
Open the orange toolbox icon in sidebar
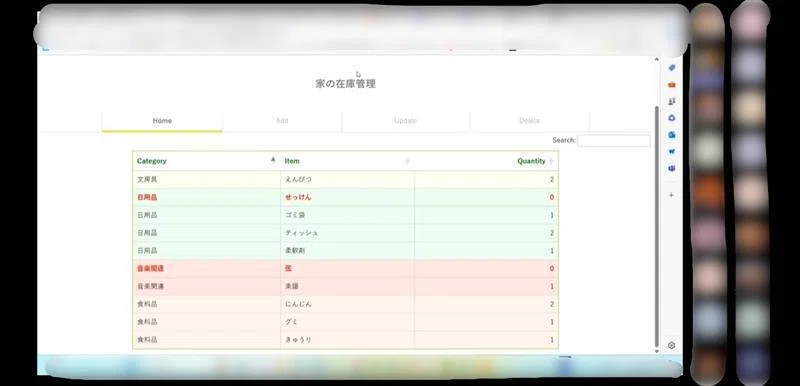[x=671, y=85]
